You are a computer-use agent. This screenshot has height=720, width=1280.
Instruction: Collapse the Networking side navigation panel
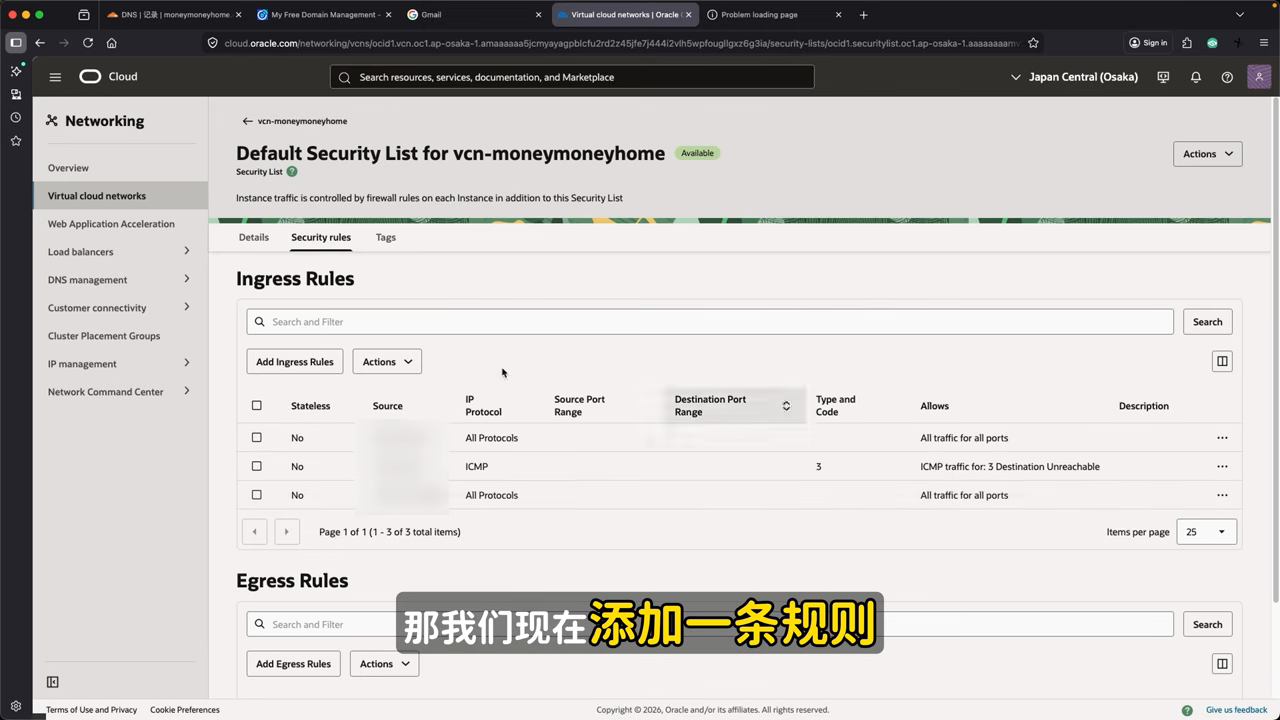pyautogui.click(x=53, y=682)
